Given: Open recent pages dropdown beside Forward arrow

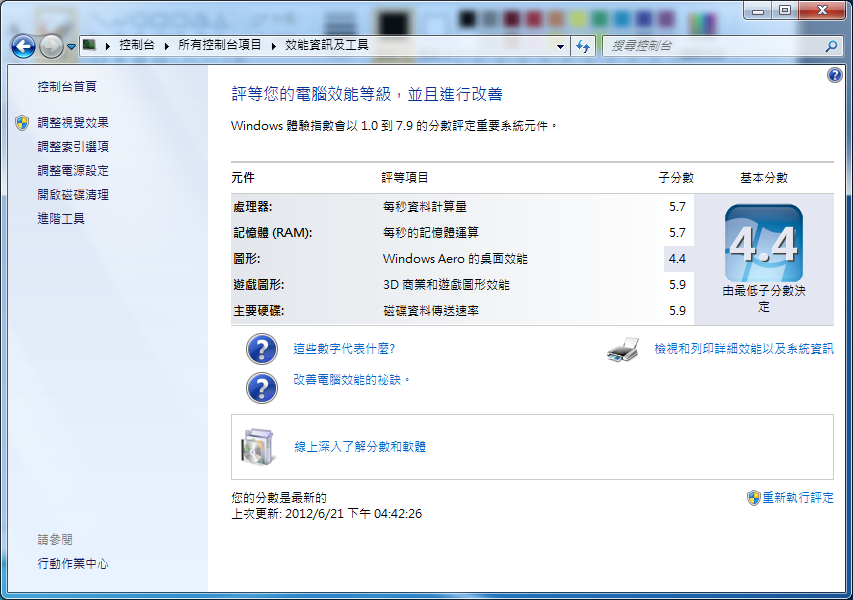Looking at the screenshot, I should pos(71,47).
